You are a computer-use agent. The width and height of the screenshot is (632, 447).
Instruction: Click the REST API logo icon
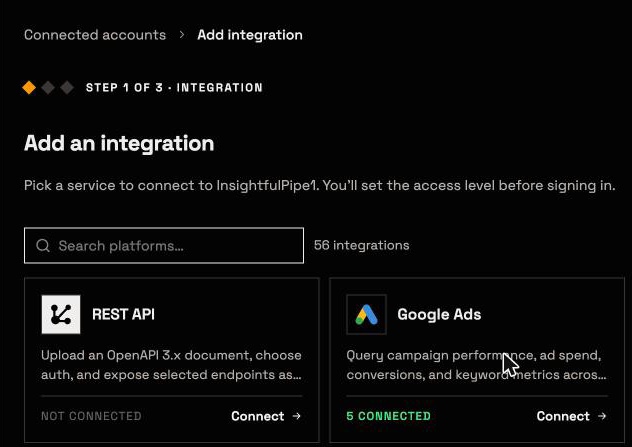[x=61, y=314]
